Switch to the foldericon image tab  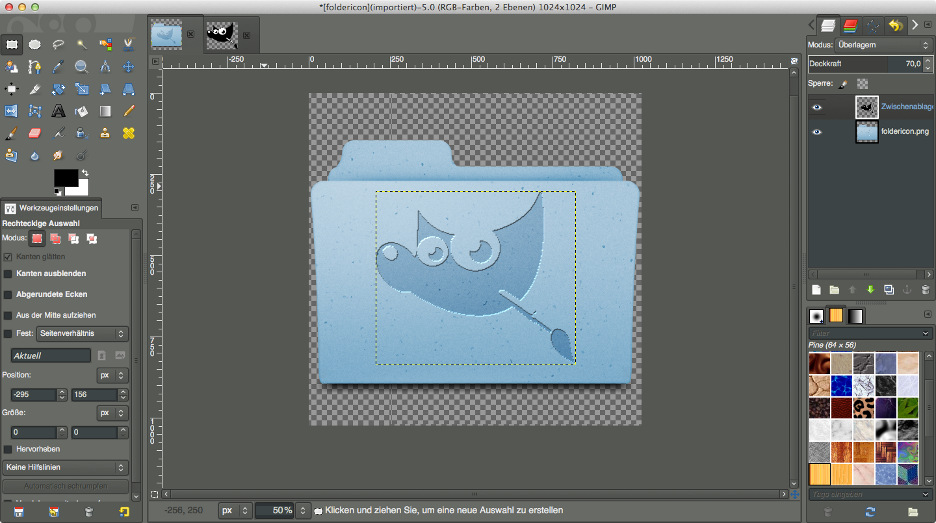[167, 33]
